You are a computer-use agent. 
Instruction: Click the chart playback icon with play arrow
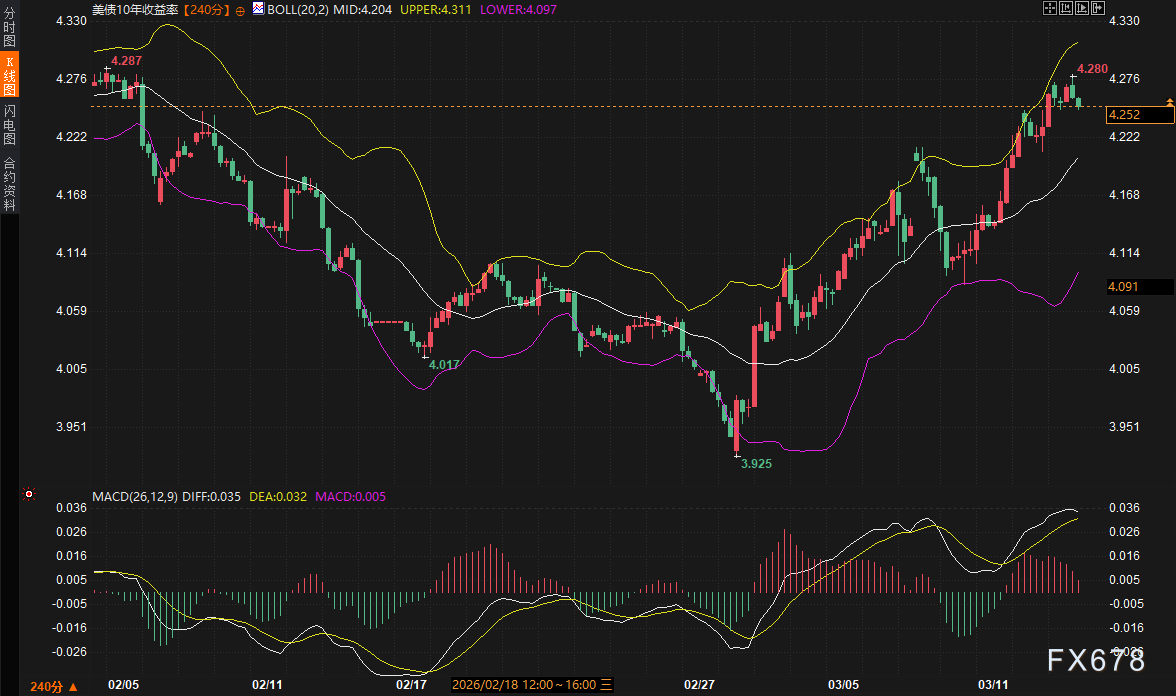coord(1082,8)
